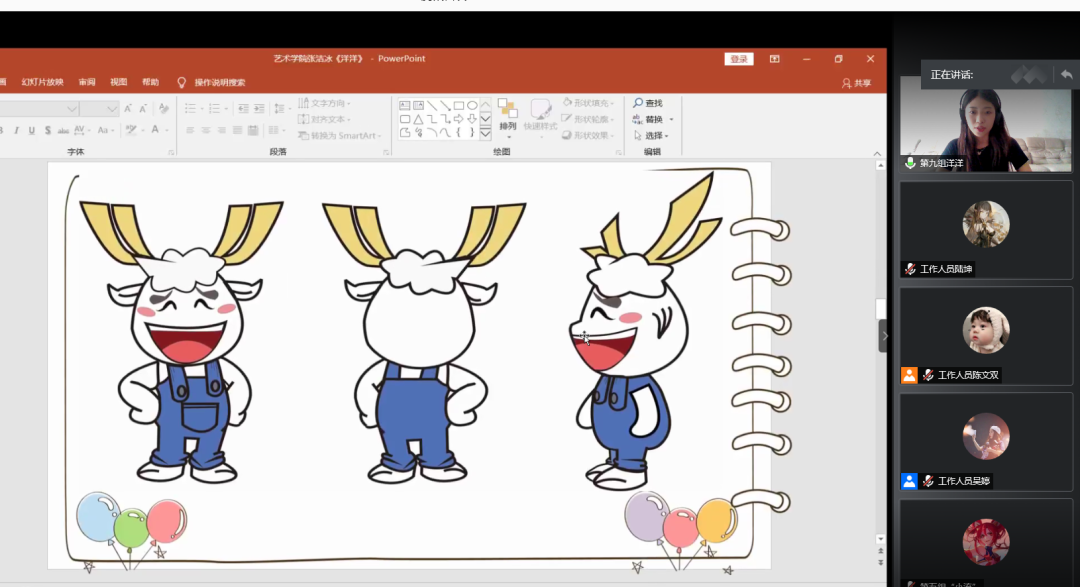1080x587 pixels.
Task: Toggle underline formatting
Action: (32, 130)
